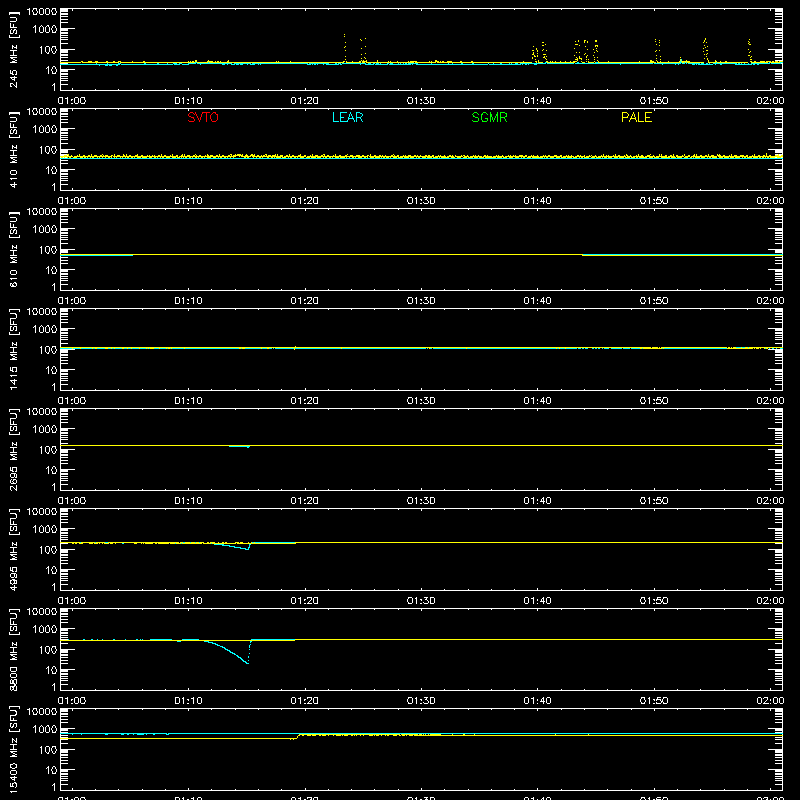Click the 1000 y-axis label in 2695 MHz panel
800x800 pixels.
tap(45, 430)
